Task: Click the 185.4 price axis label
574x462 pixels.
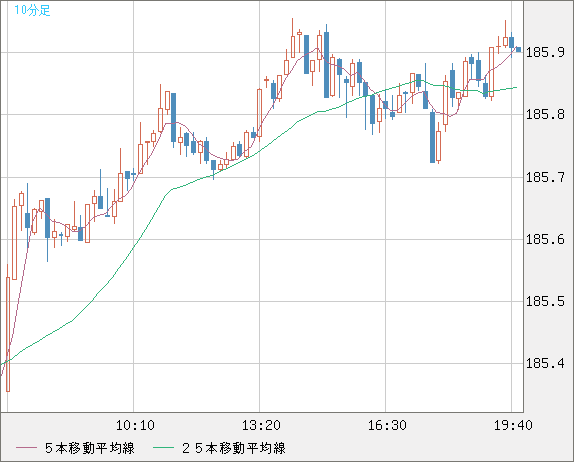Action: pyautogui.click(x=545, y=364)
